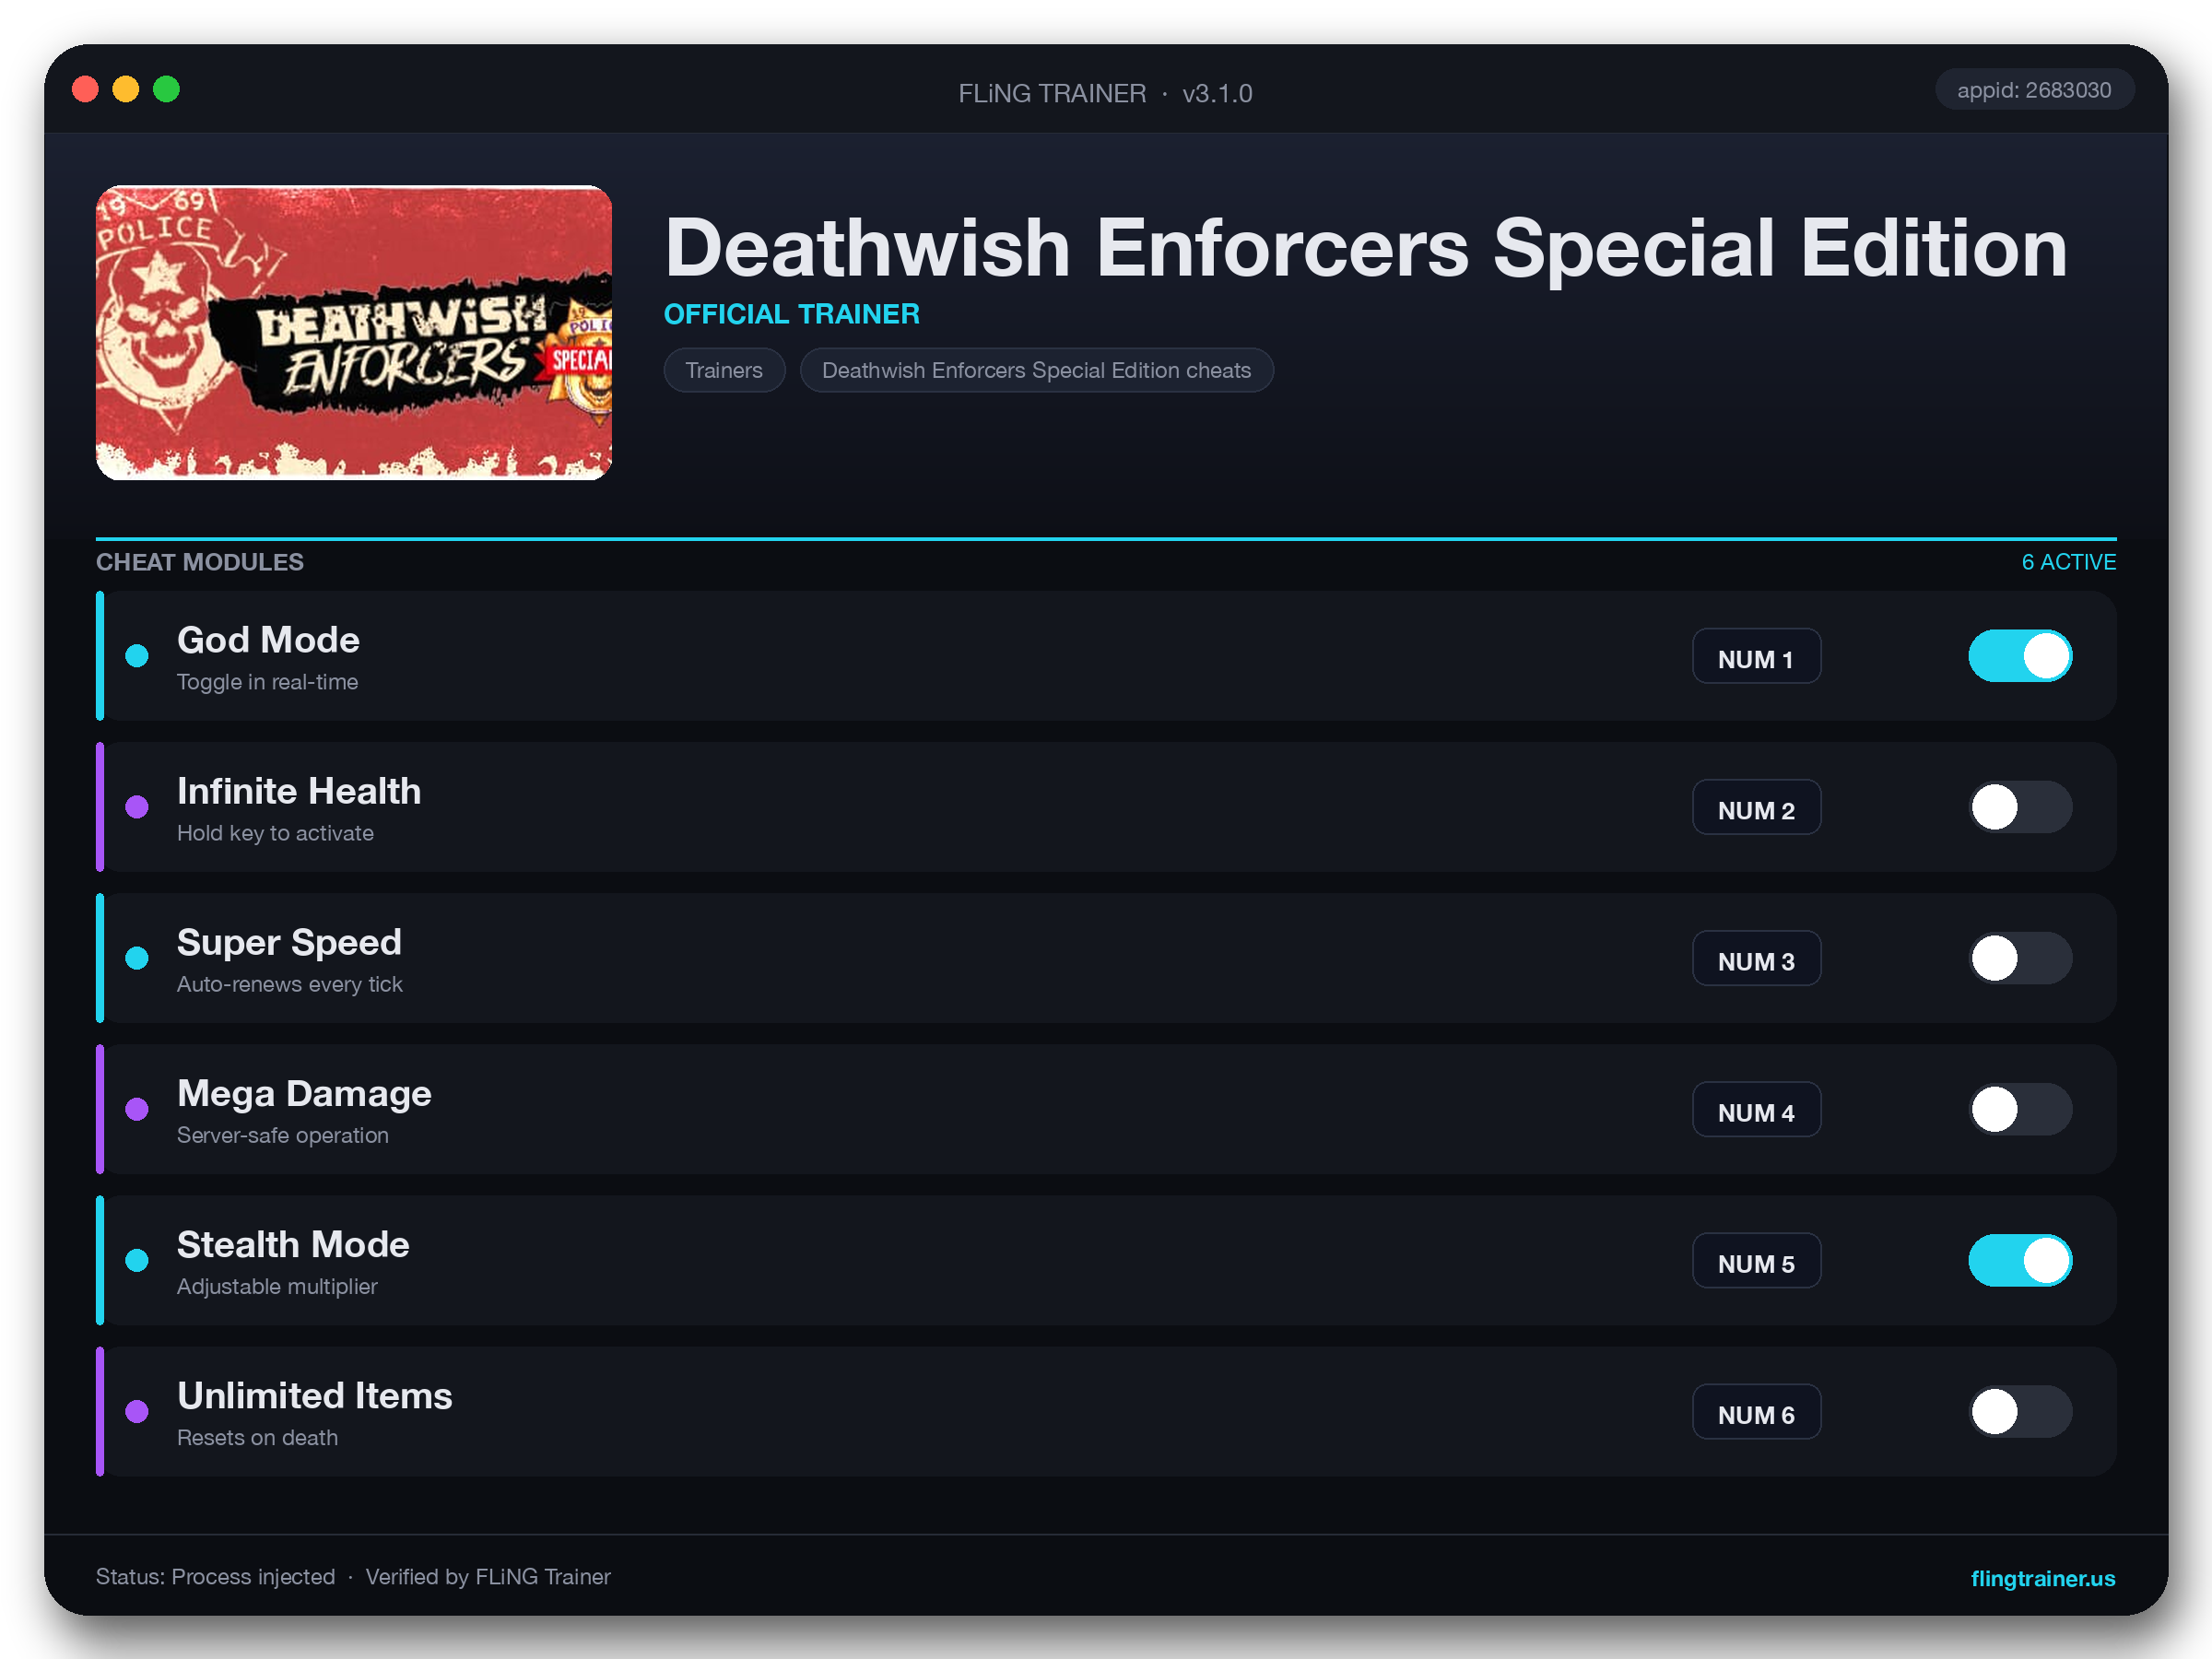Click the purple dot beside Unlimited Items
The height and width of the screenshot is (1659, 2212).
pyautogui.click(x=137, y=1411)
